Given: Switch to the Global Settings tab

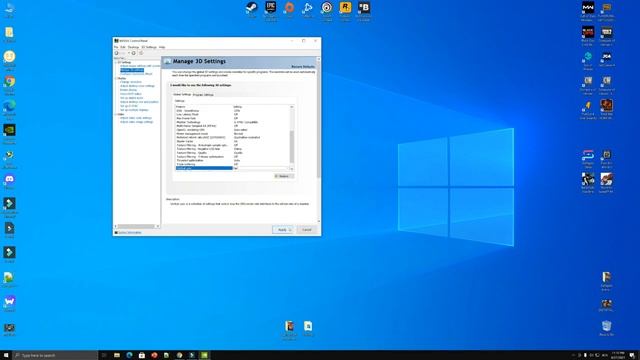Looking at the screenshot, I should click(x=182, y=94).
